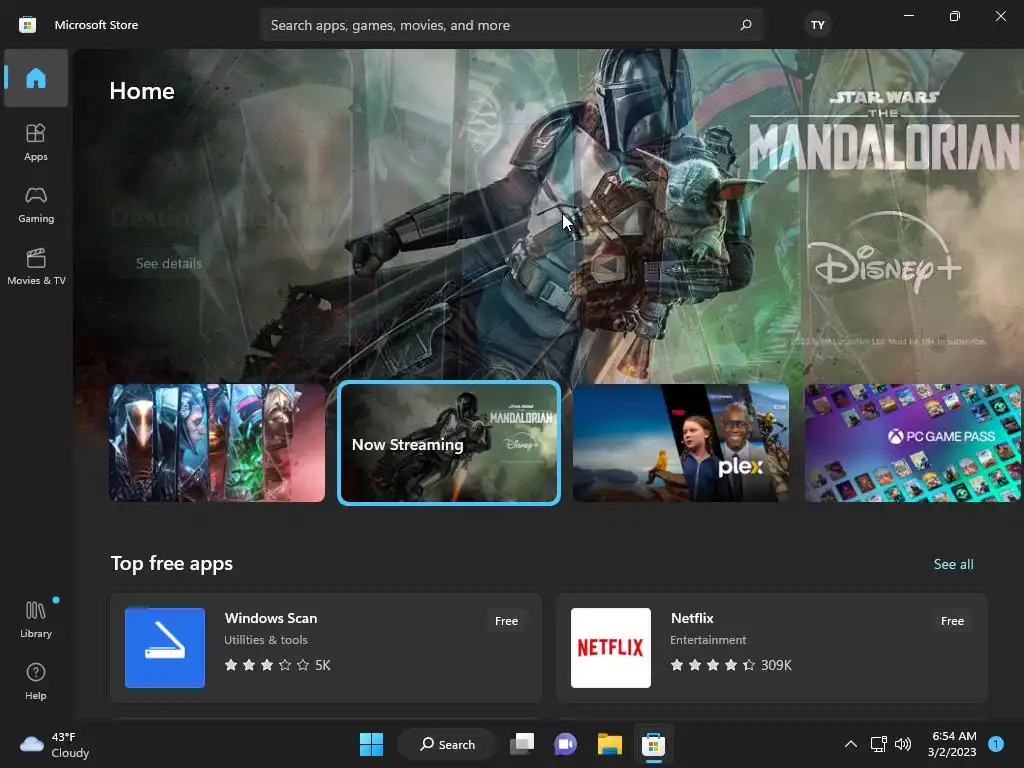Image resolution: width=1024 pixels, height=768 pixels.
Task: Open the notification badge icon
Action: pos(996,744)
